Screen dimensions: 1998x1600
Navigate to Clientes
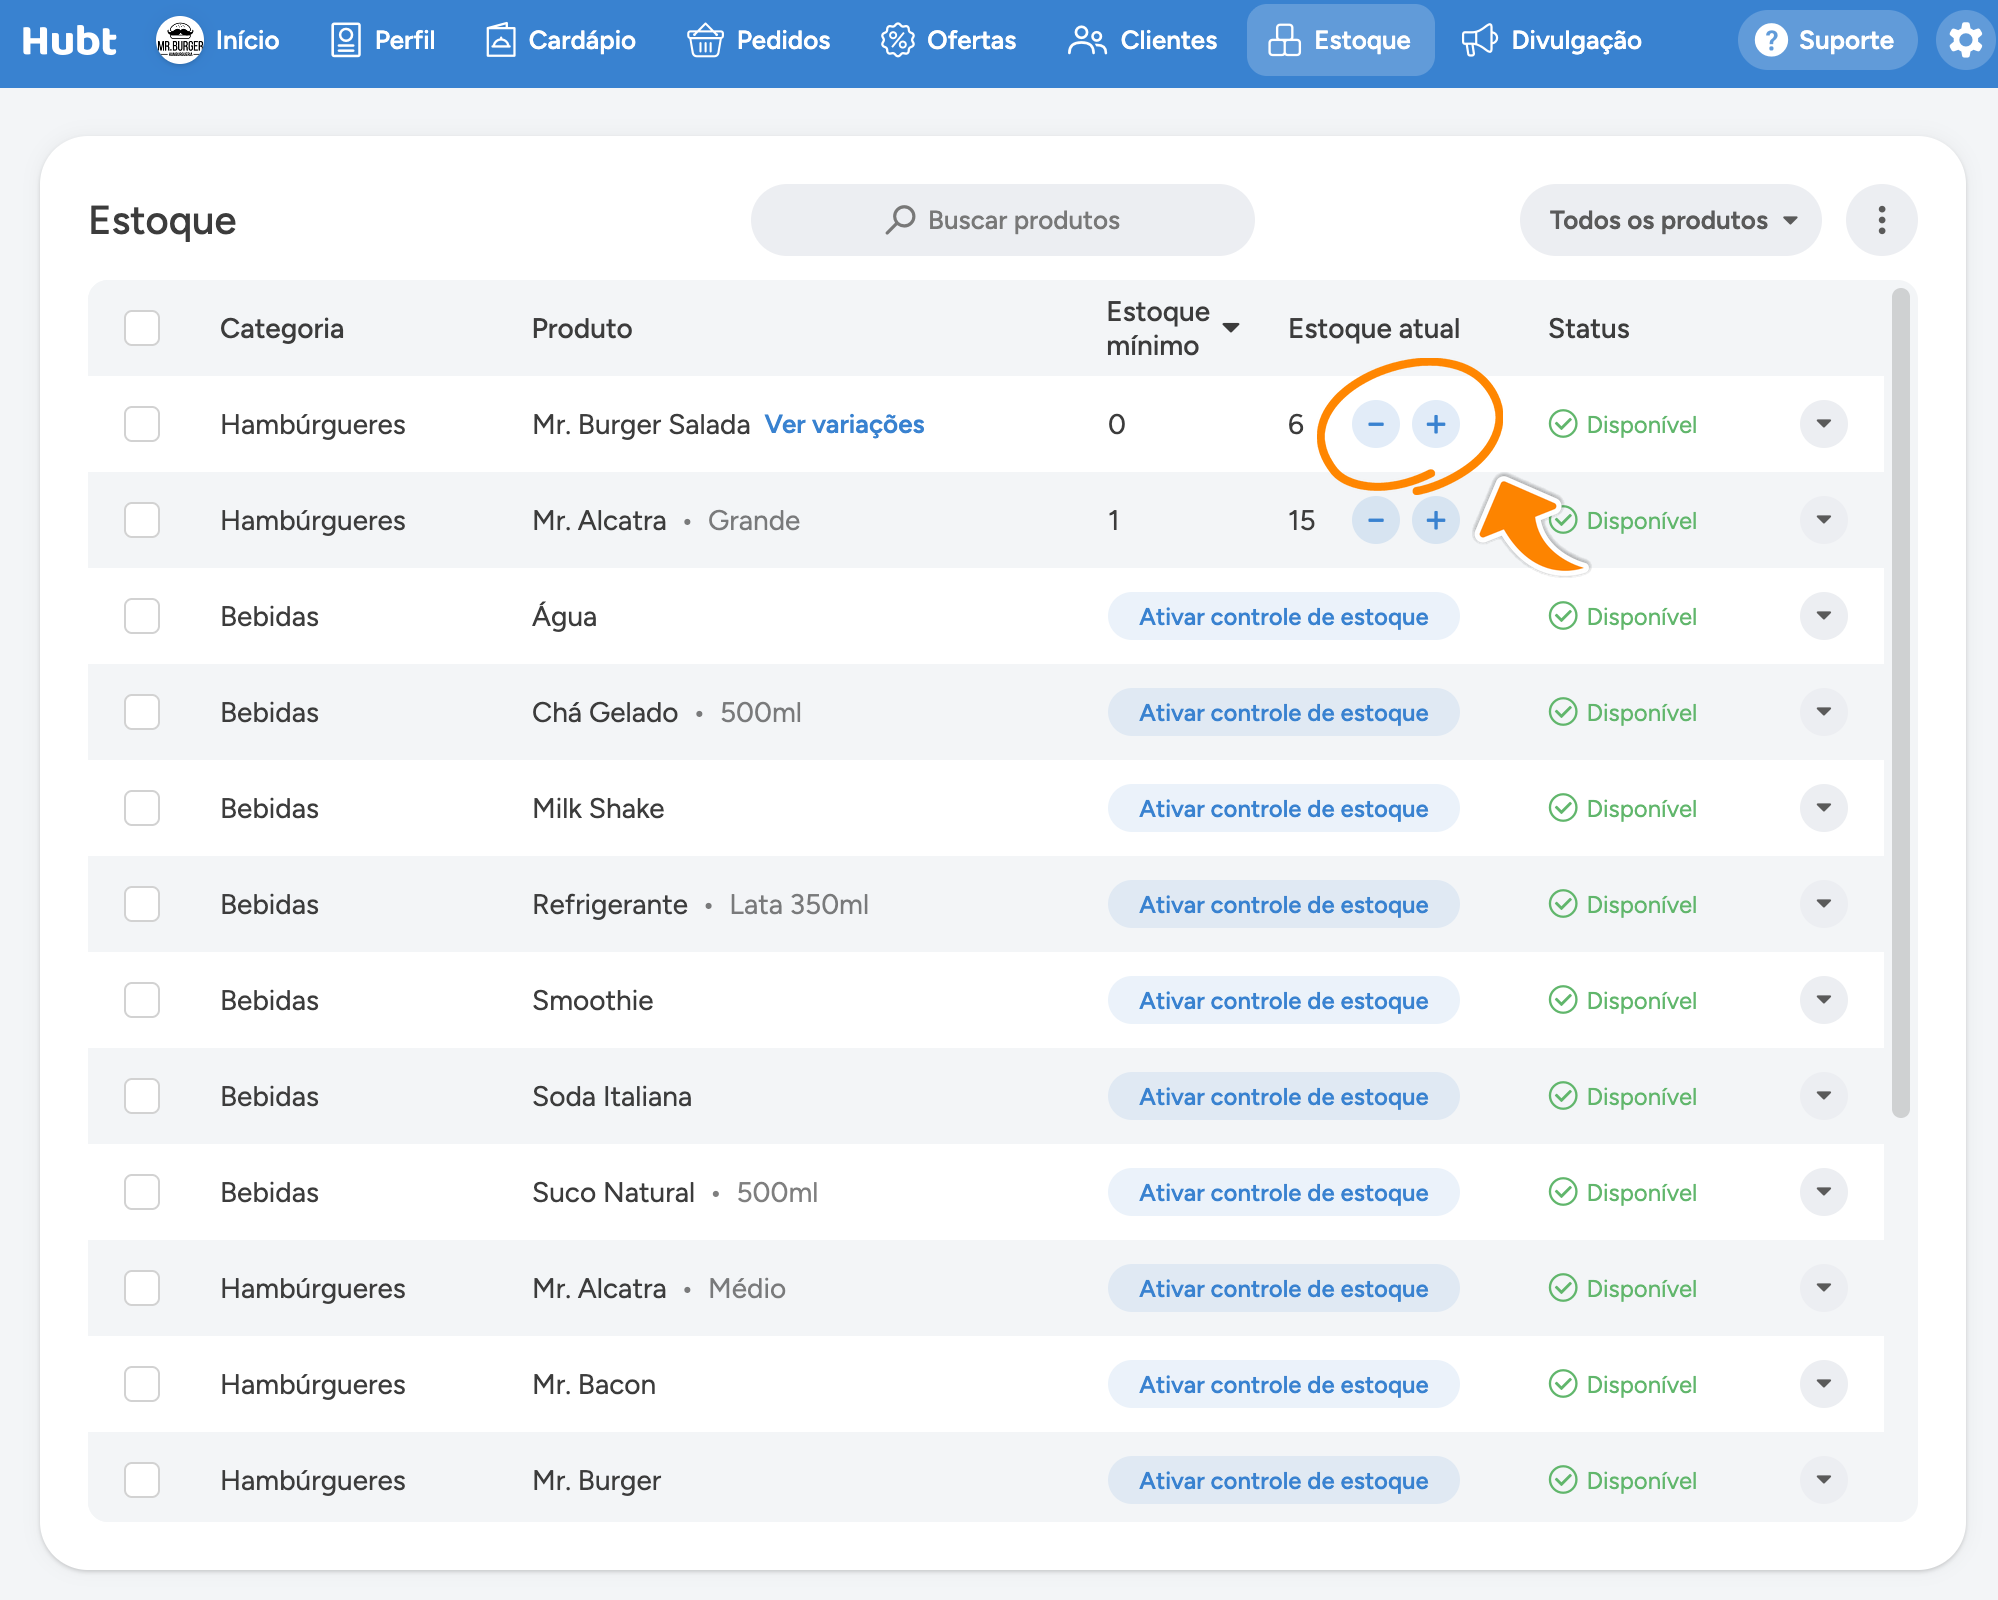click(x=1143, y=40)
